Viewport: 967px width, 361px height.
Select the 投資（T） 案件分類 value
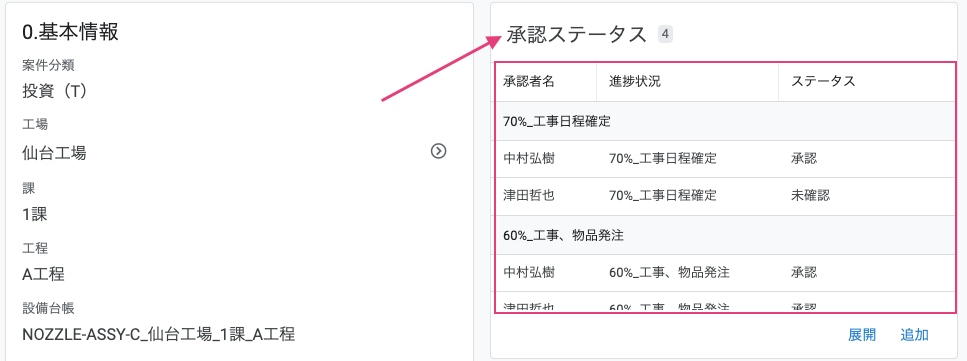pyautogui.click(x=56, y=91)
